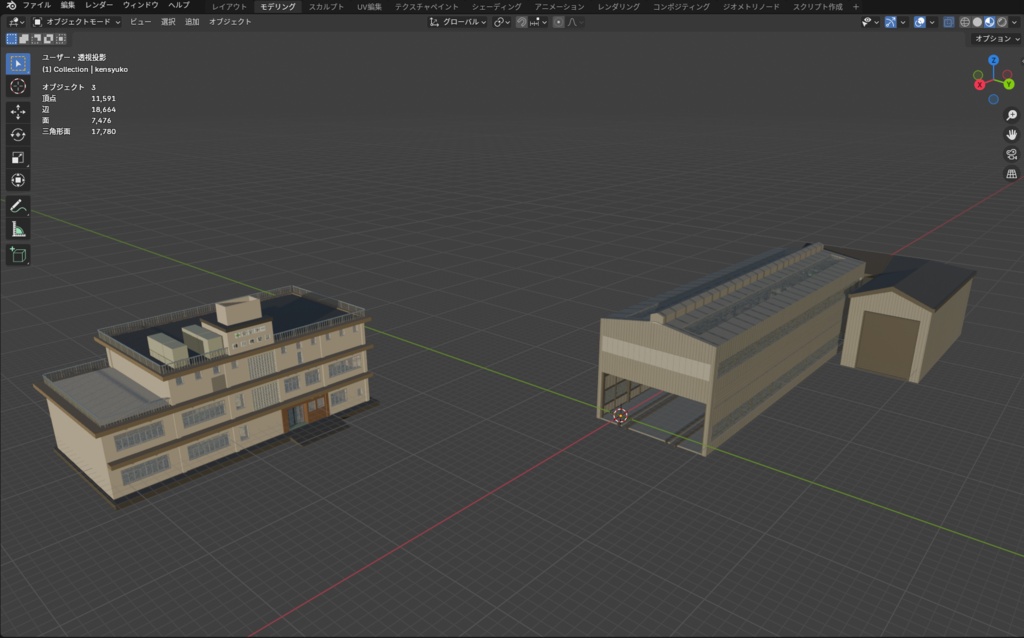Switch to wireframe viewport shading
This screenshot has height=638, width=1024.
click(965, 22)
